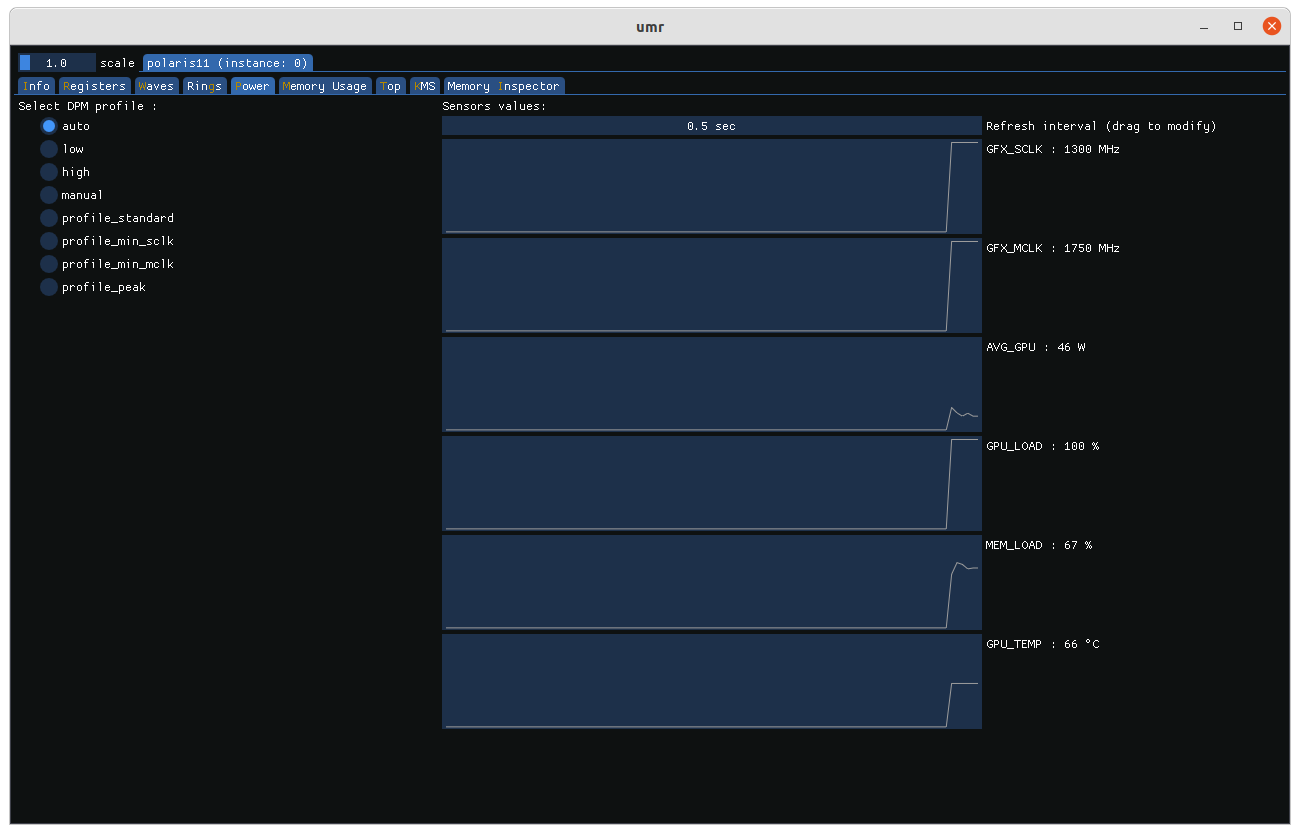Click the 0.5 sec refresh interval slider
1300x834 pixels.
click(x=712, y=126)
